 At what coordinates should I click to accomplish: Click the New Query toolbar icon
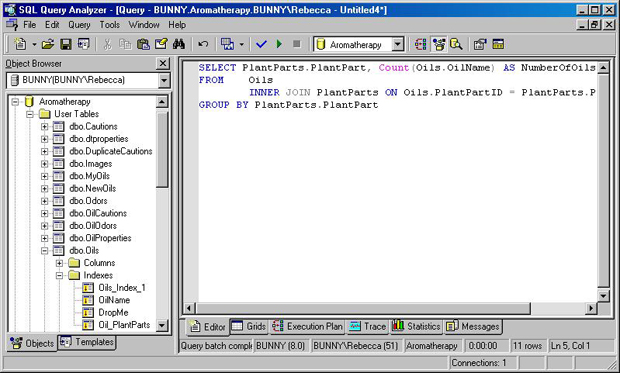pos(20,44)
